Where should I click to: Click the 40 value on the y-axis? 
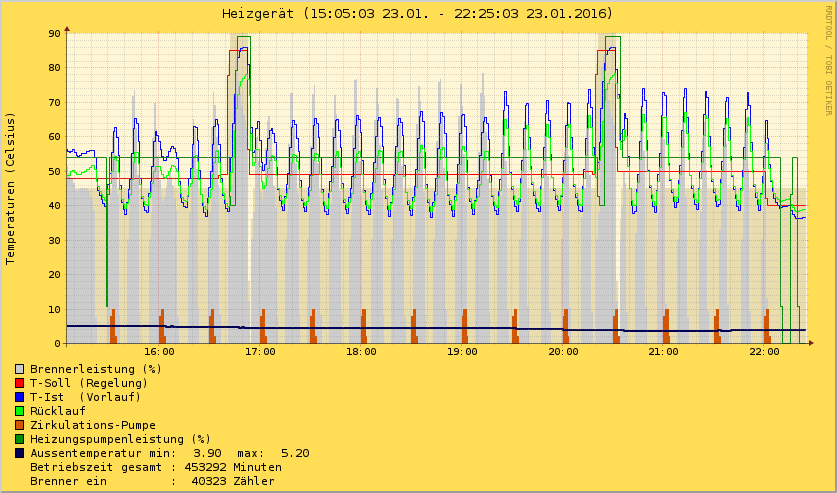pyautogui.click(x=54, y=205)
